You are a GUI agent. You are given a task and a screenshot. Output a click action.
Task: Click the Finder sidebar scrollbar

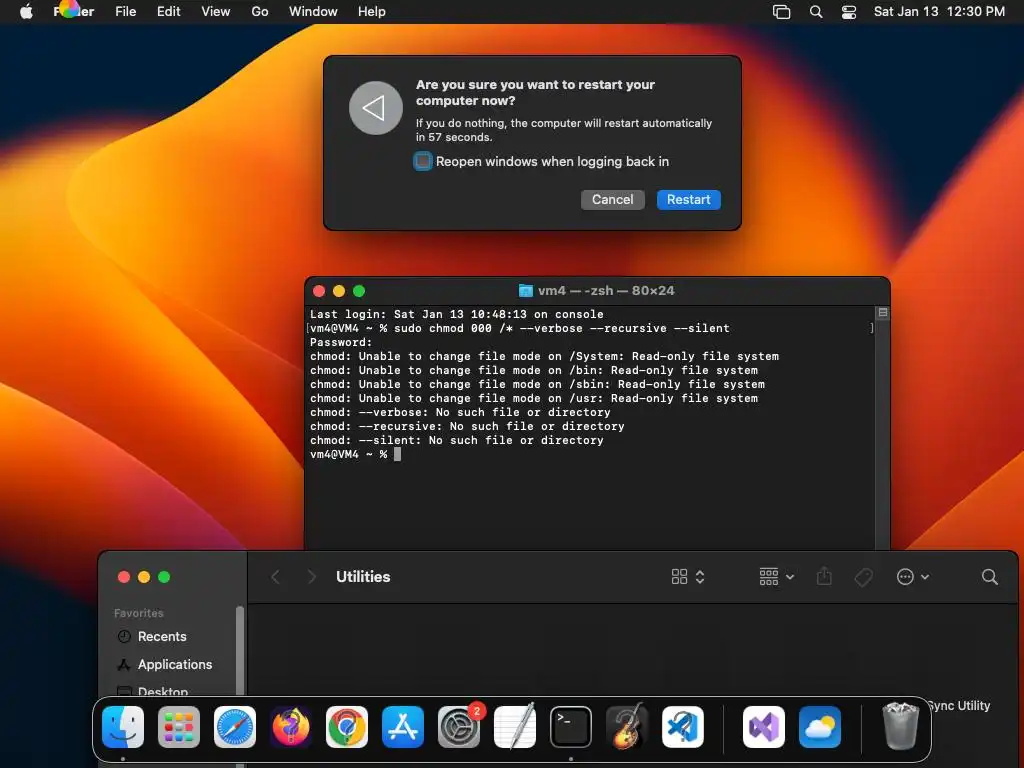click(x=240, y=650)
